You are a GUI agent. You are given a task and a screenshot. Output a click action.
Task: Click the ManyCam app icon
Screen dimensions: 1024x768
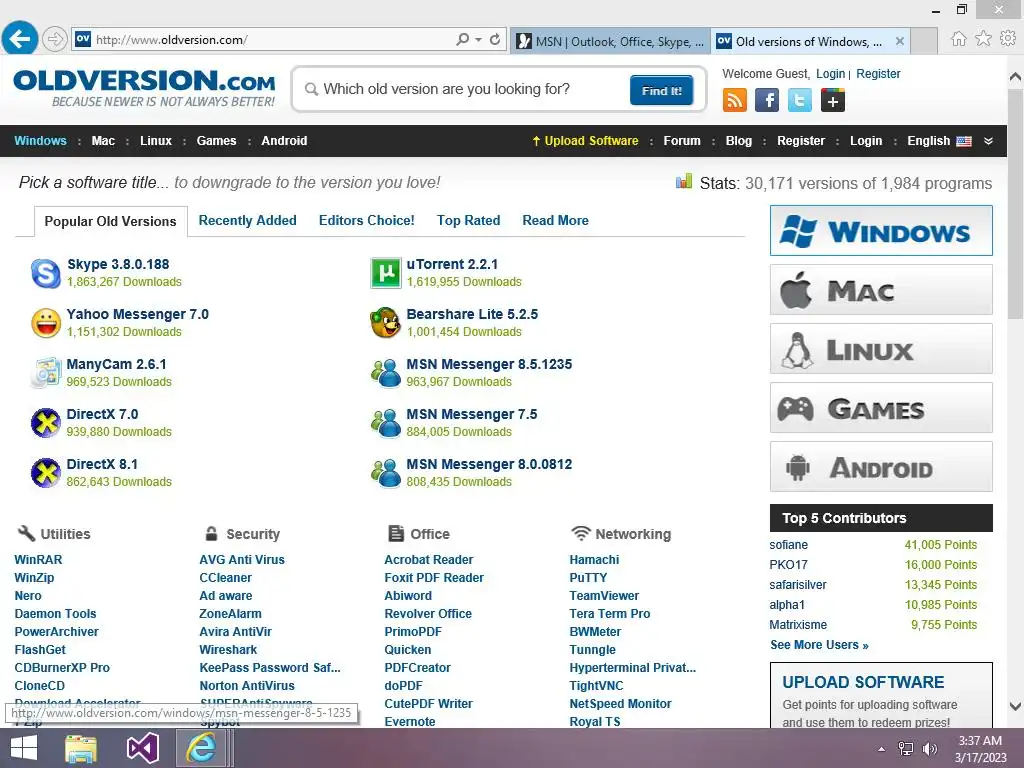point(46,373)
